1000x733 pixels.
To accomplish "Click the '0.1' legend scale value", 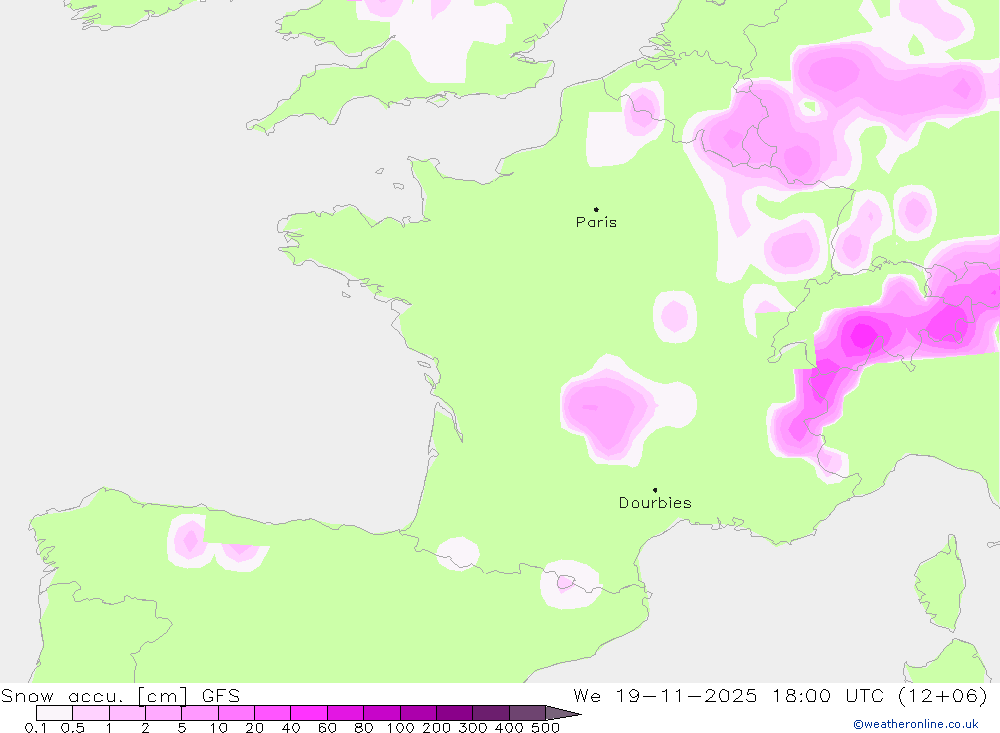I will tap(36, 728).
